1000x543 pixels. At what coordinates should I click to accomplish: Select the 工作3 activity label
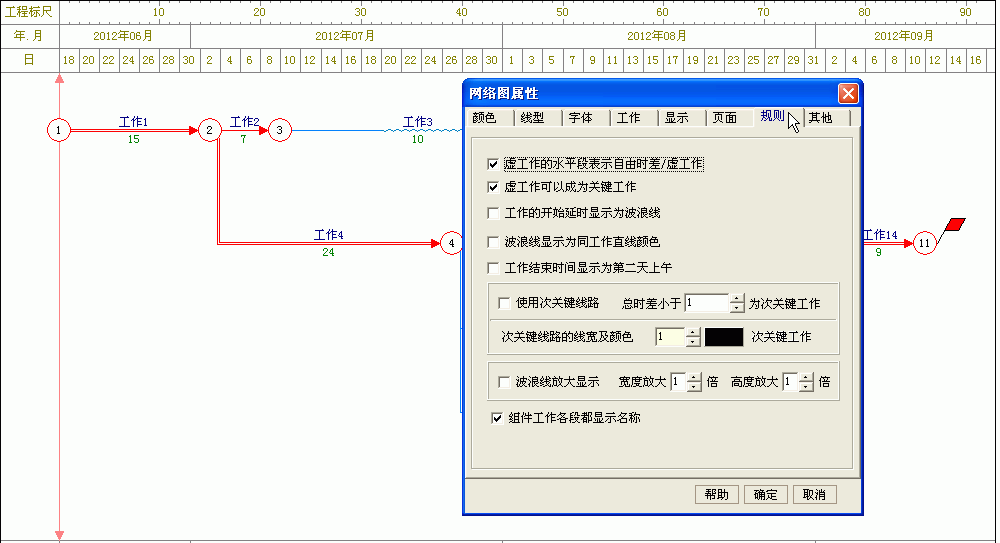[x=418, y=122]
